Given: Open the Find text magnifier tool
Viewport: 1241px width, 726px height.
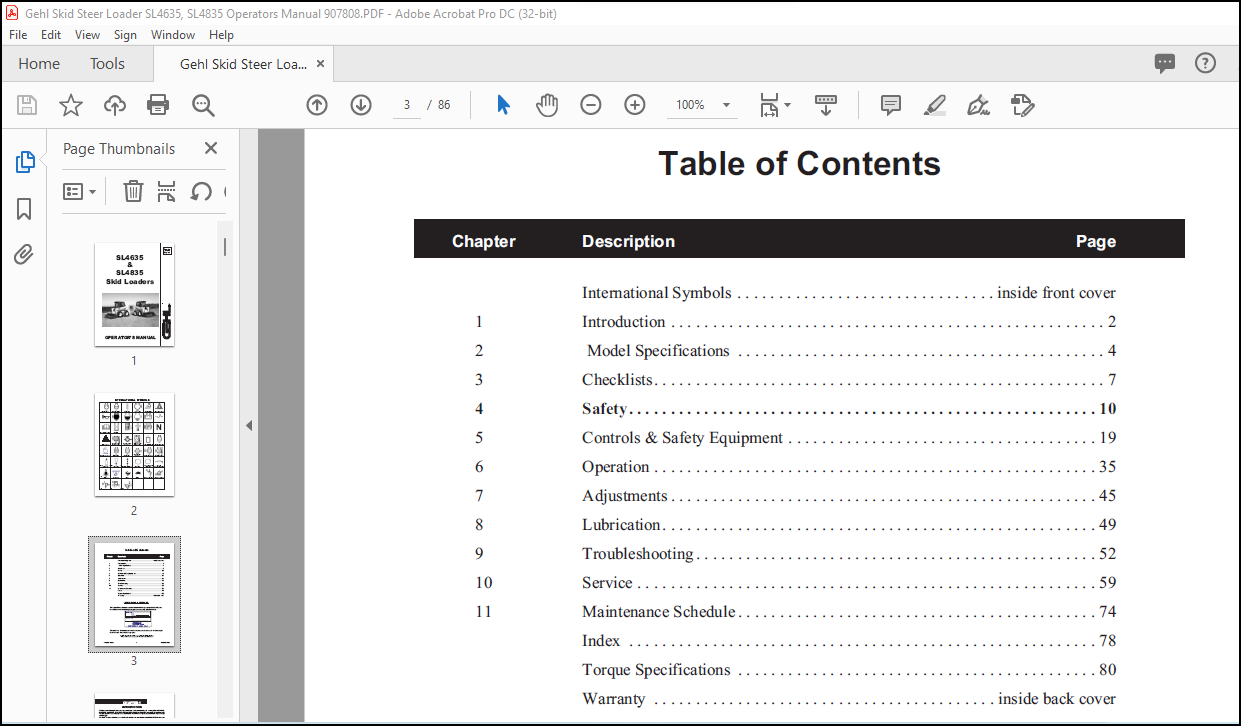Looking at the screenshot, I should click(203, 105).
